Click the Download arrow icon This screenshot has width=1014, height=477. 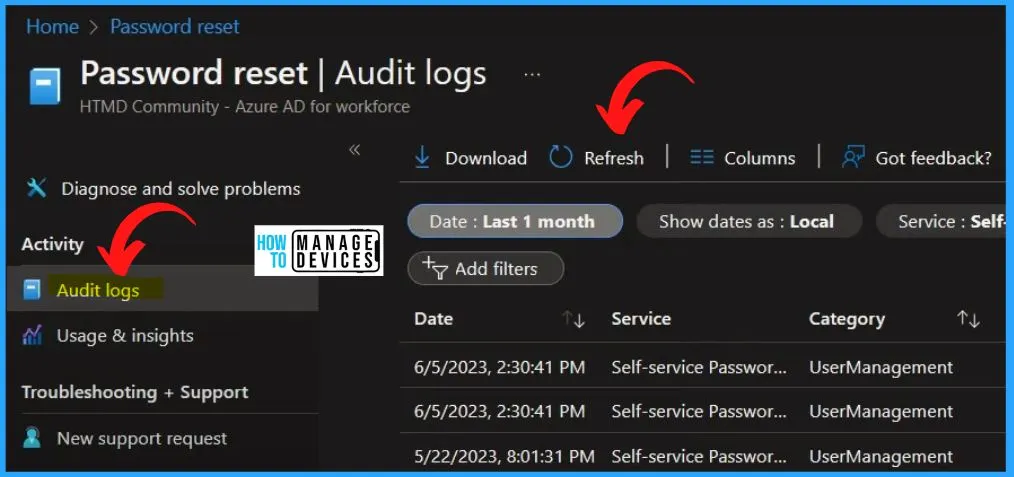pyautogui.click(x=422, y=158)
